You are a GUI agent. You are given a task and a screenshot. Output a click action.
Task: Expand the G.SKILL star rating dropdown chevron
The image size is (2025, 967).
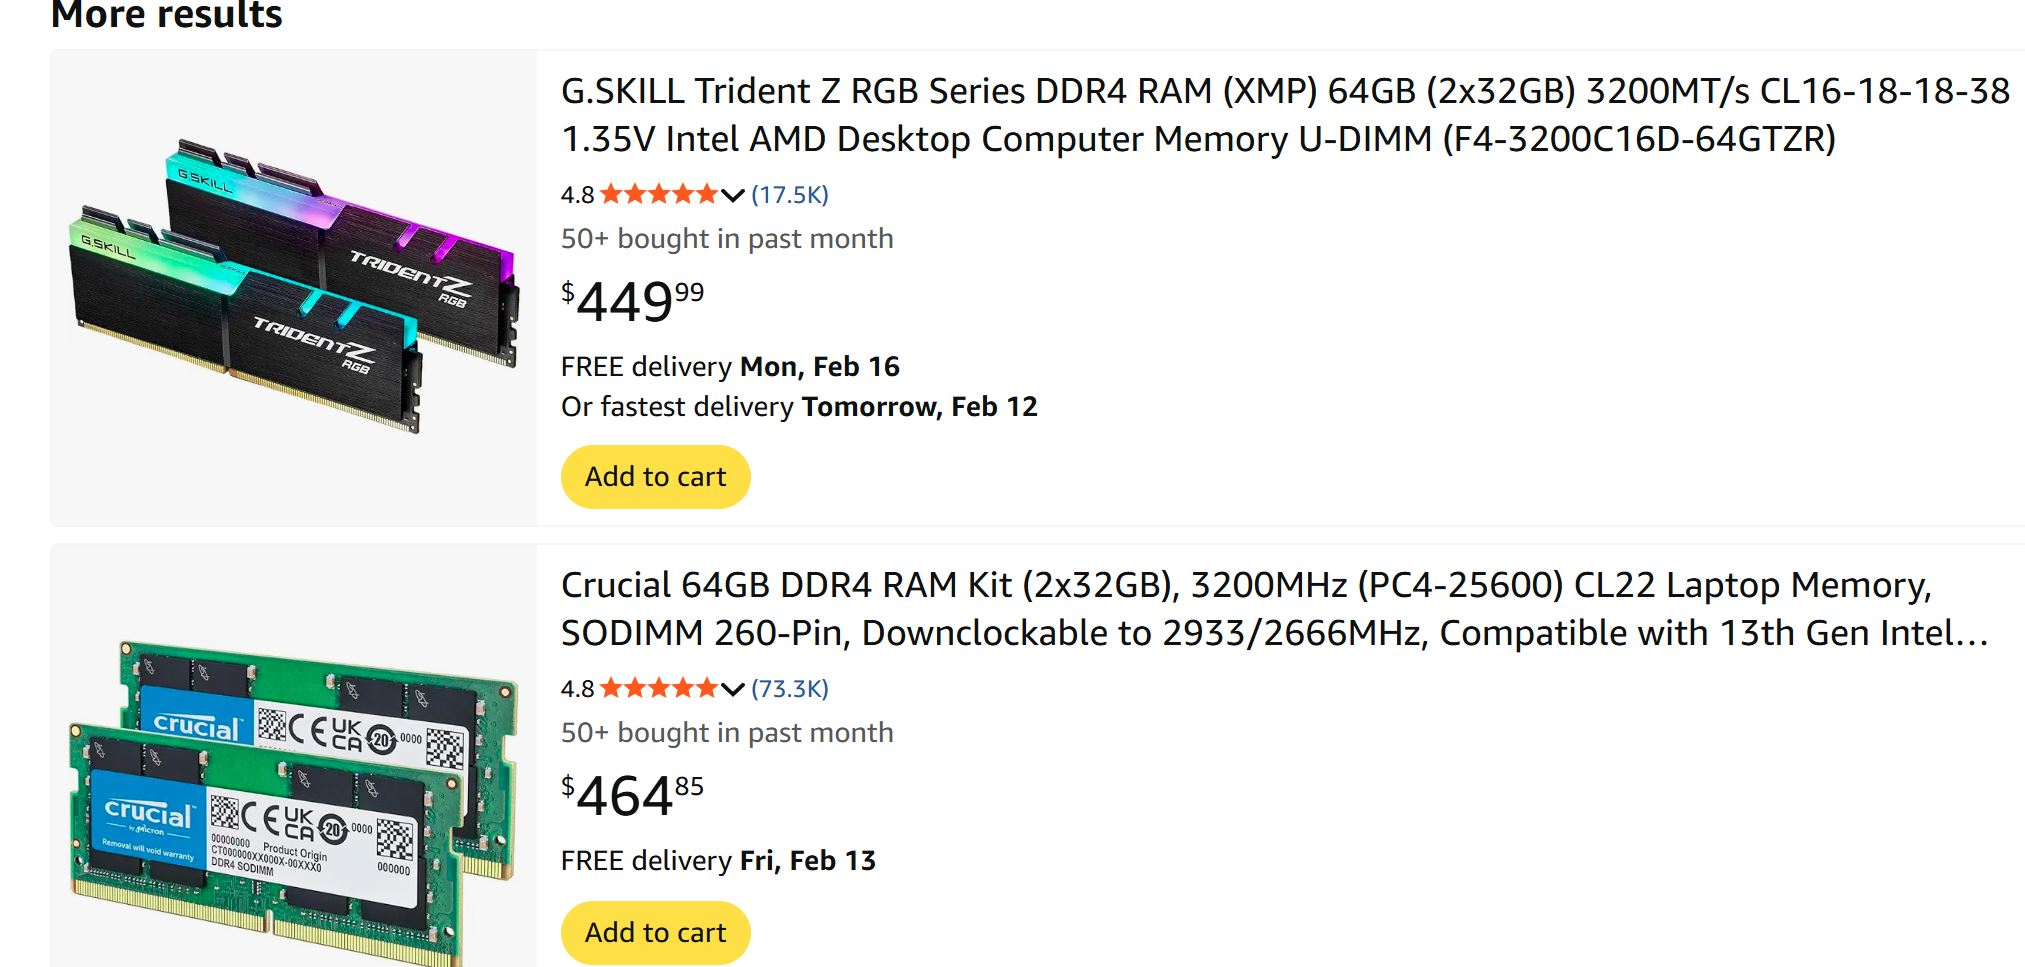point(731,195)
